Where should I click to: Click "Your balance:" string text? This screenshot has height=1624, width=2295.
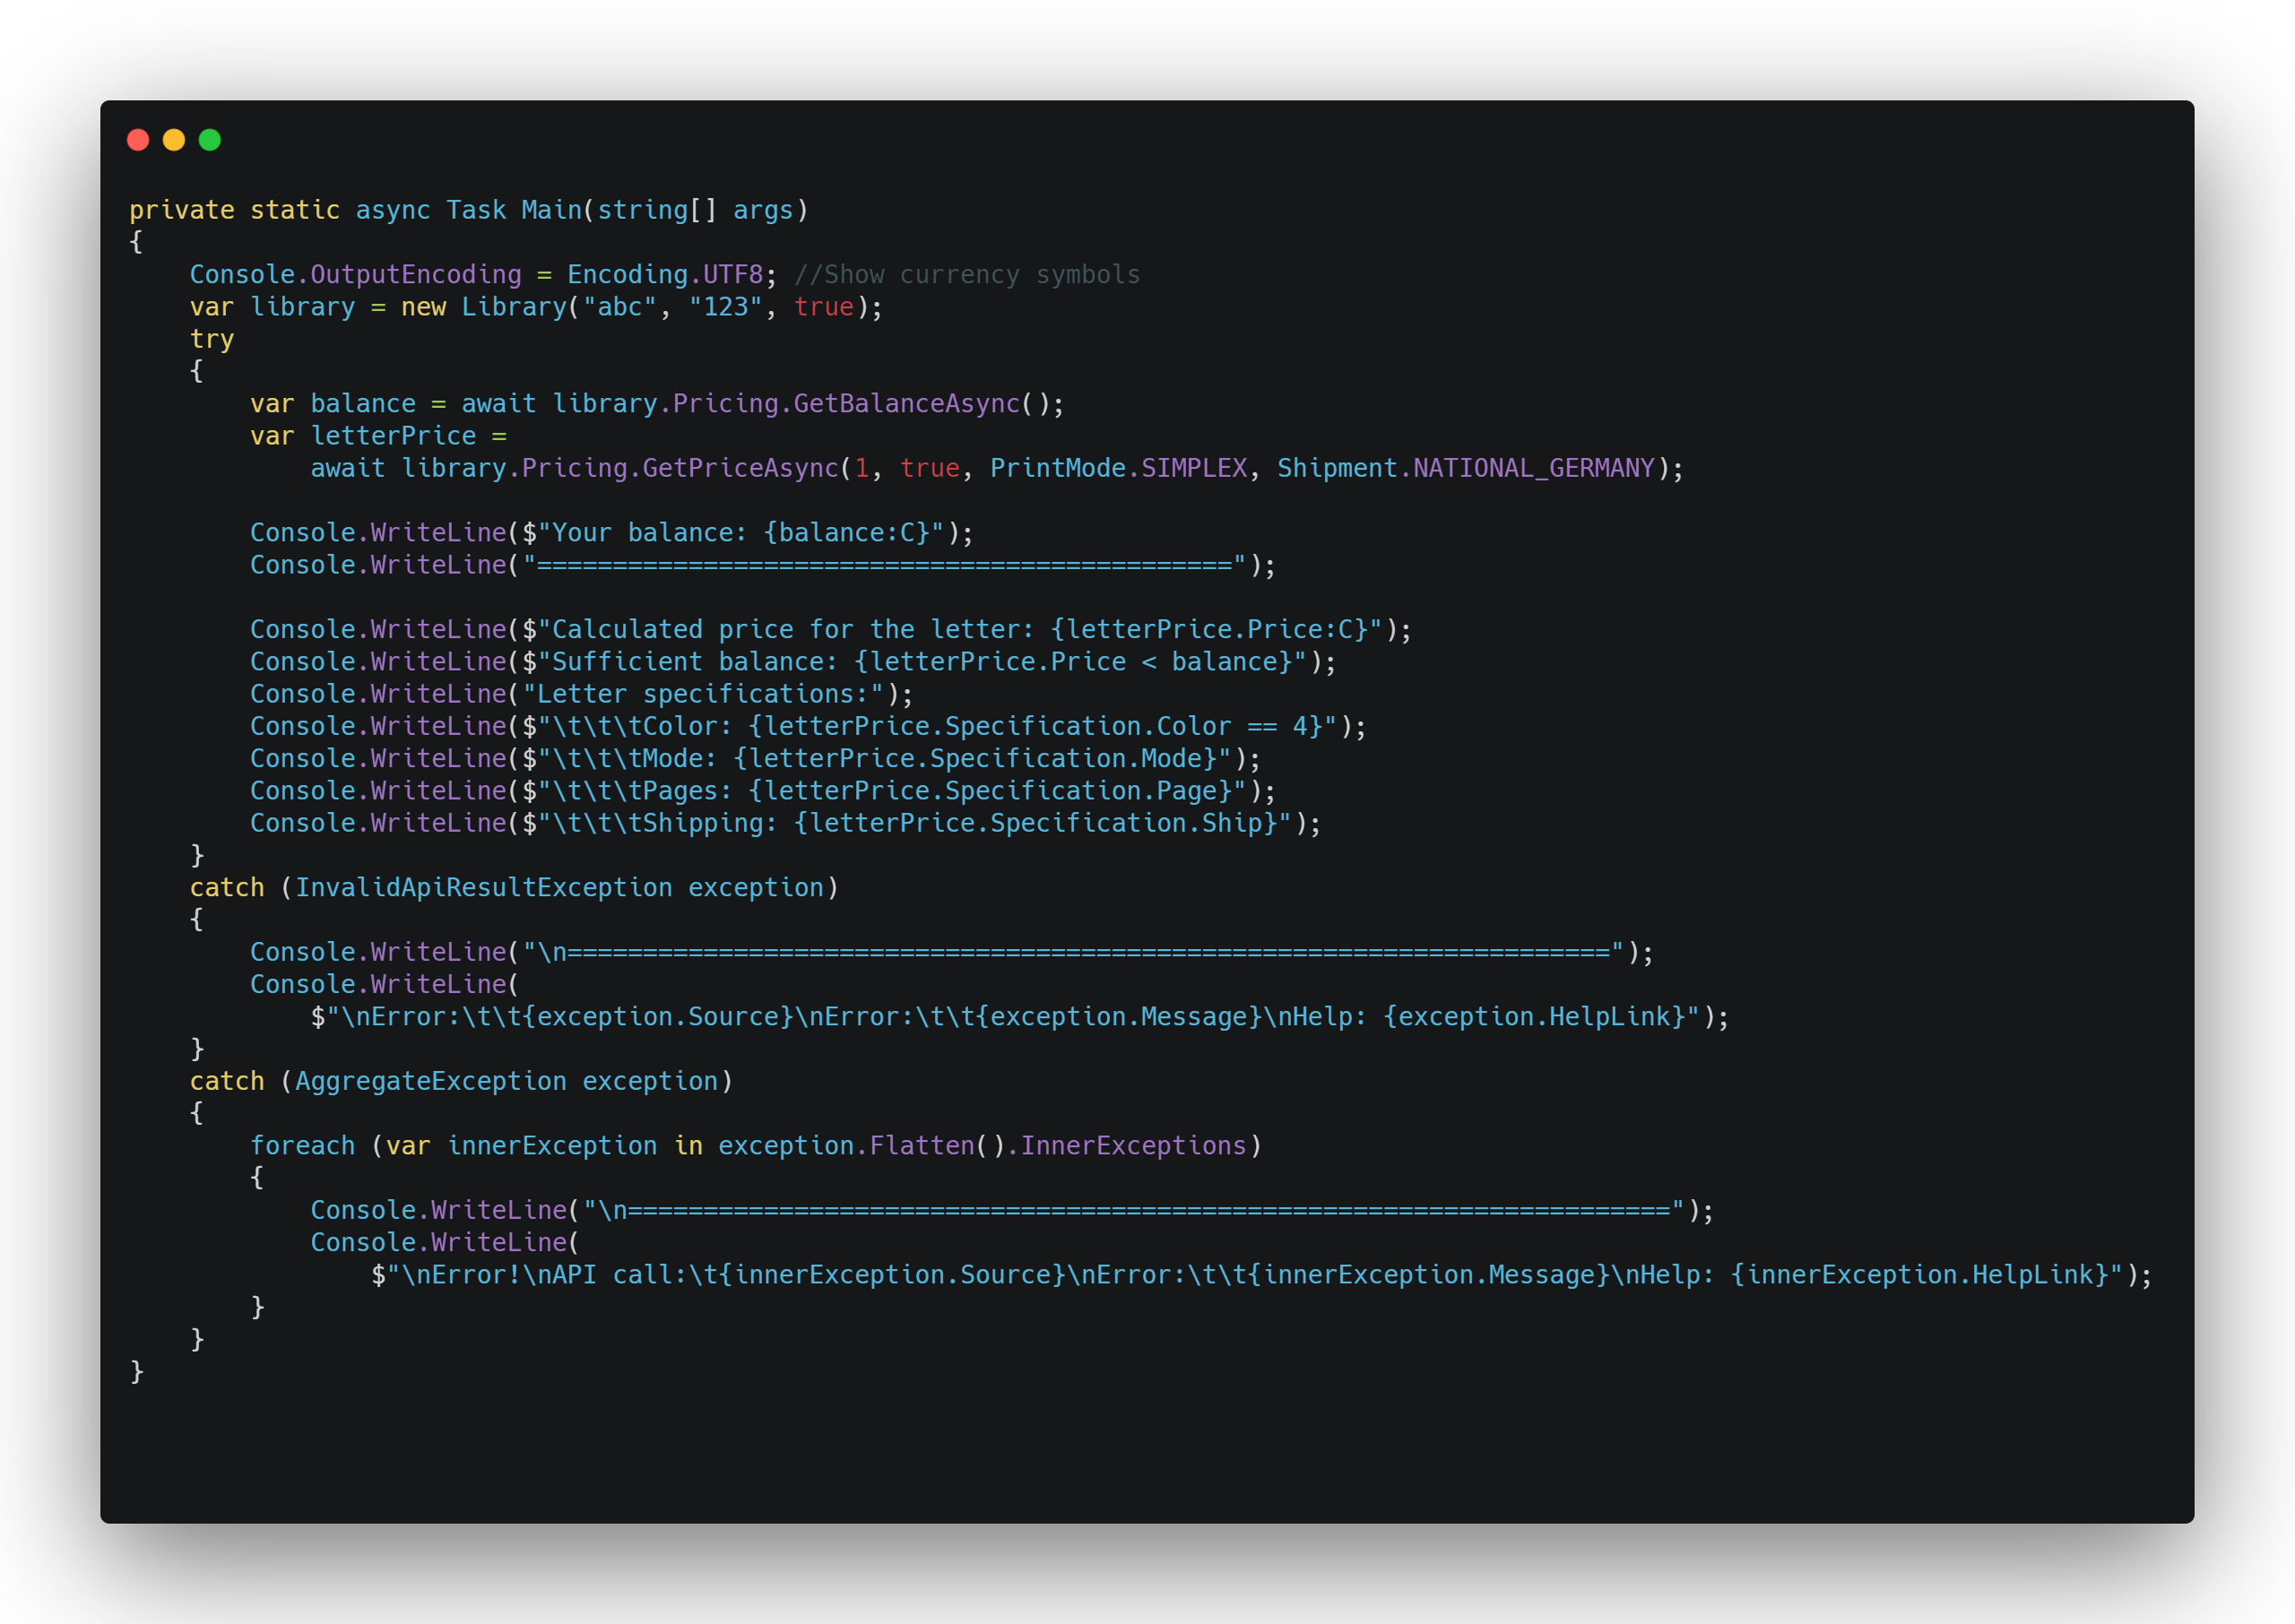(649, 533)
